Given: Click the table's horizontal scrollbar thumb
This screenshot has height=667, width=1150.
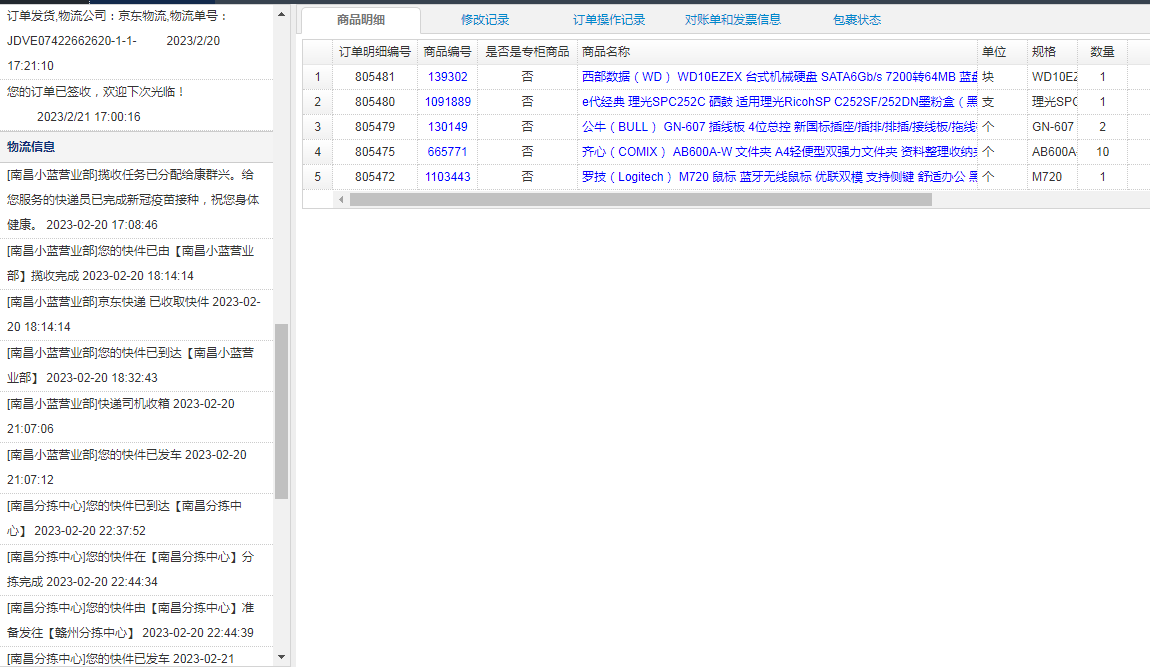Looking at the screenshot, I should (640, 200).
